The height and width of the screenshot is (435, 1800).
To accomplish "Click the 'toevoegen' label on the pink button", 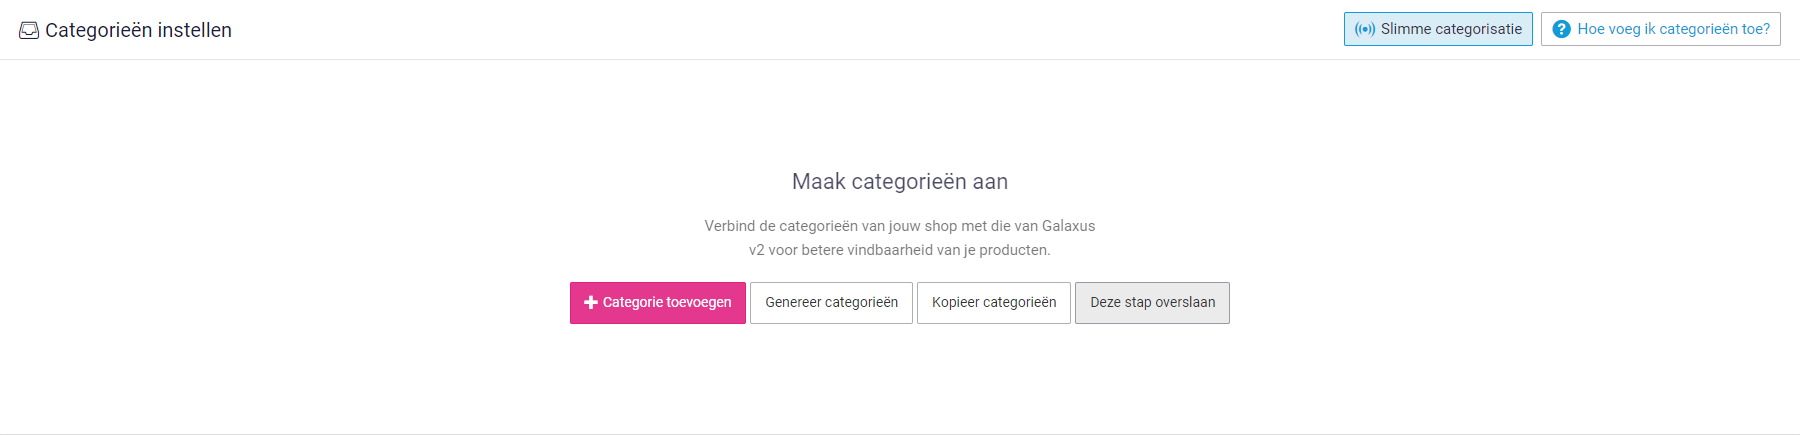I will (x=698, y=302).
